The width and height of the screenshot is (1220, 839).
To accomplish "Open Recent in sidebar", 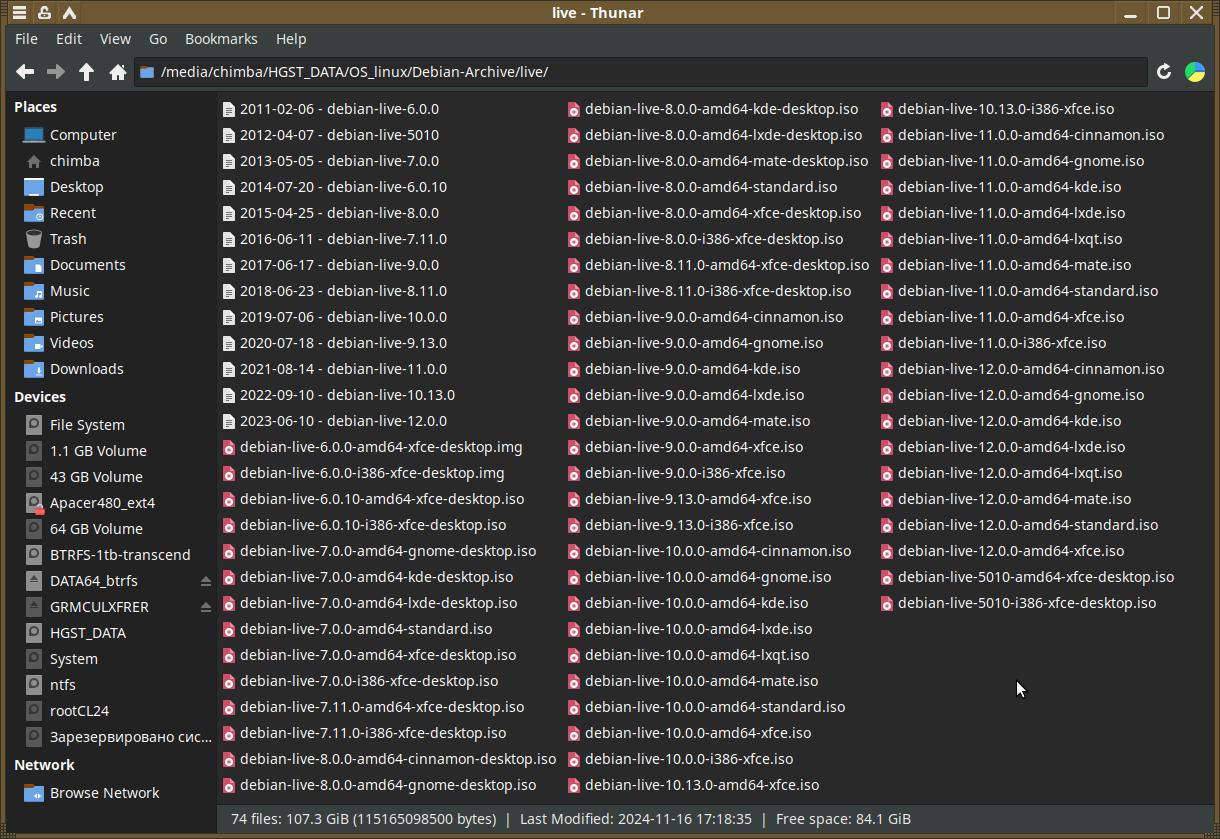I will coord(60,213).
